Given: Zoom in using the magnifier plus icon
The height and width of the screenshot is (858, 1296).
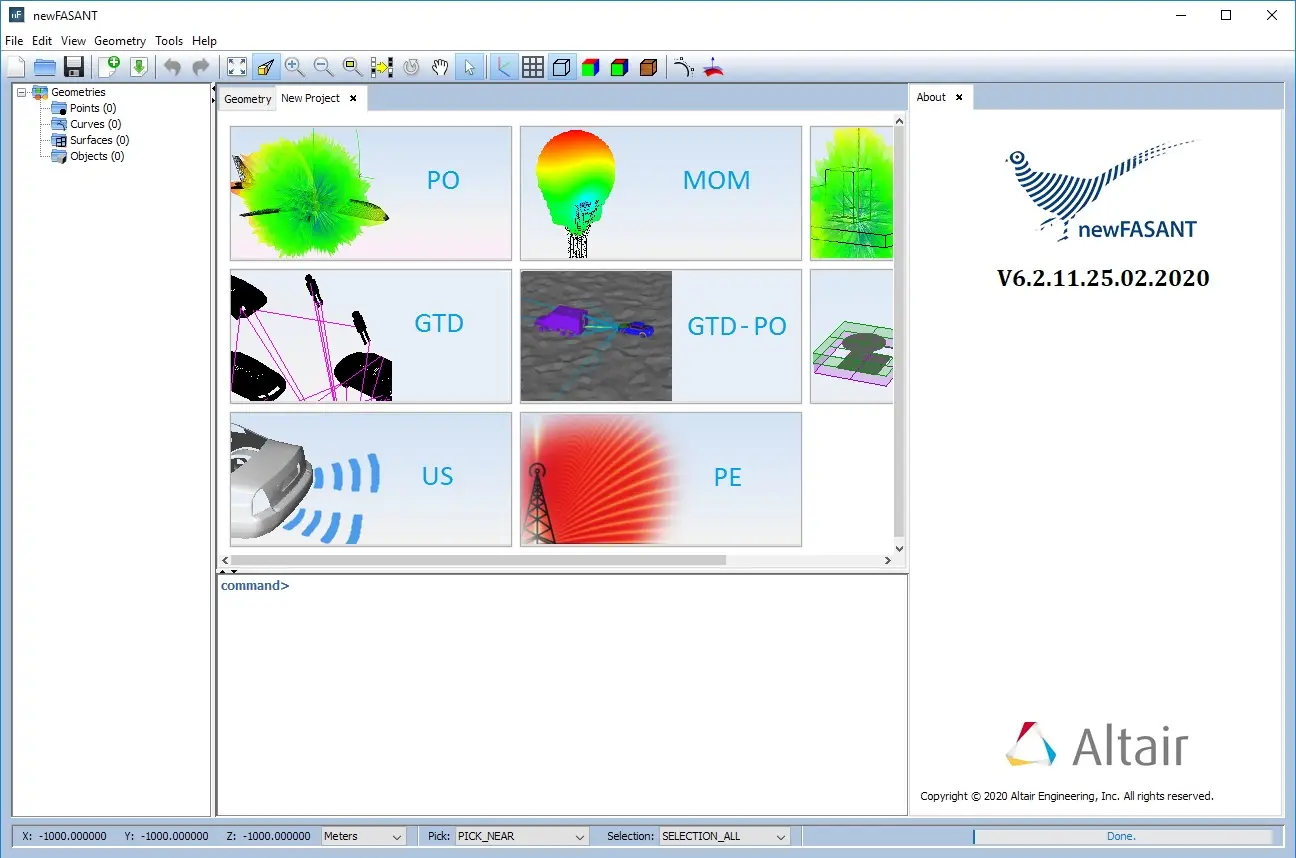Looking at the screenshot, I should pyautogui.click(x=294, y=67).
